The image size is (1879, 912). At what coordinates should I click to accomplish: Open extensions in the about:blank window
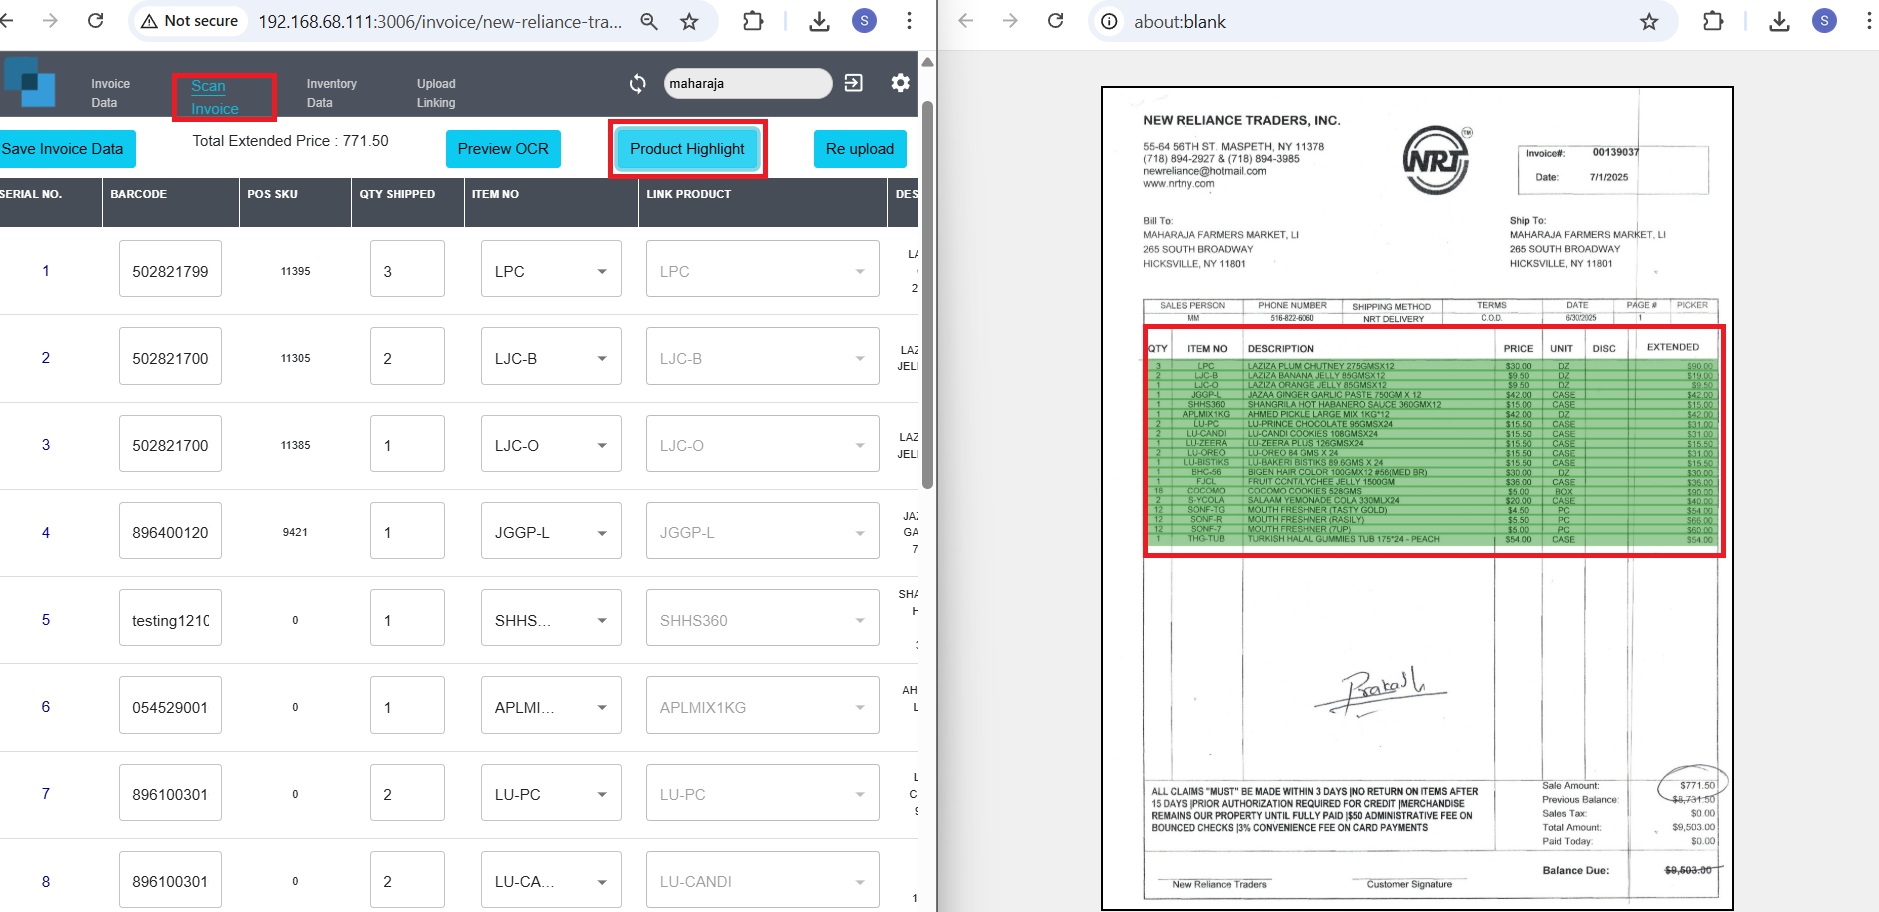(1713, 21)
